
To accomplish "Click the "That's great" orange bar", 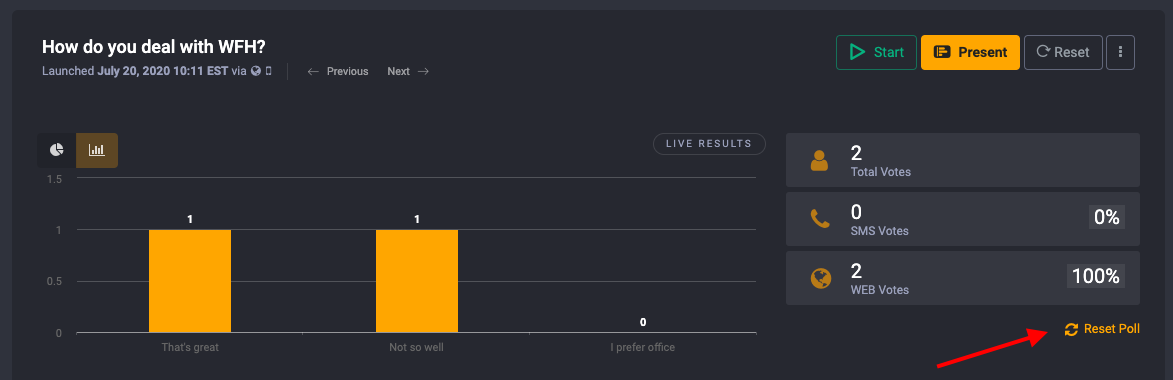I will point(190,281).
